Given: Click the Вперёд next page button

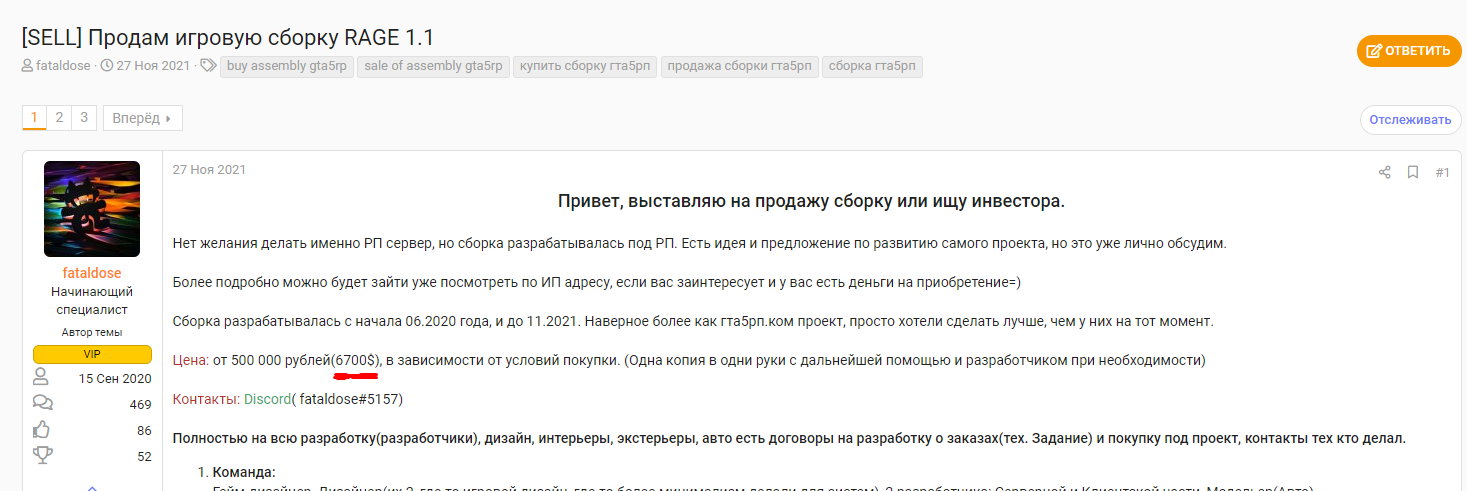Looking at the screenshot, I should point(142,118).
